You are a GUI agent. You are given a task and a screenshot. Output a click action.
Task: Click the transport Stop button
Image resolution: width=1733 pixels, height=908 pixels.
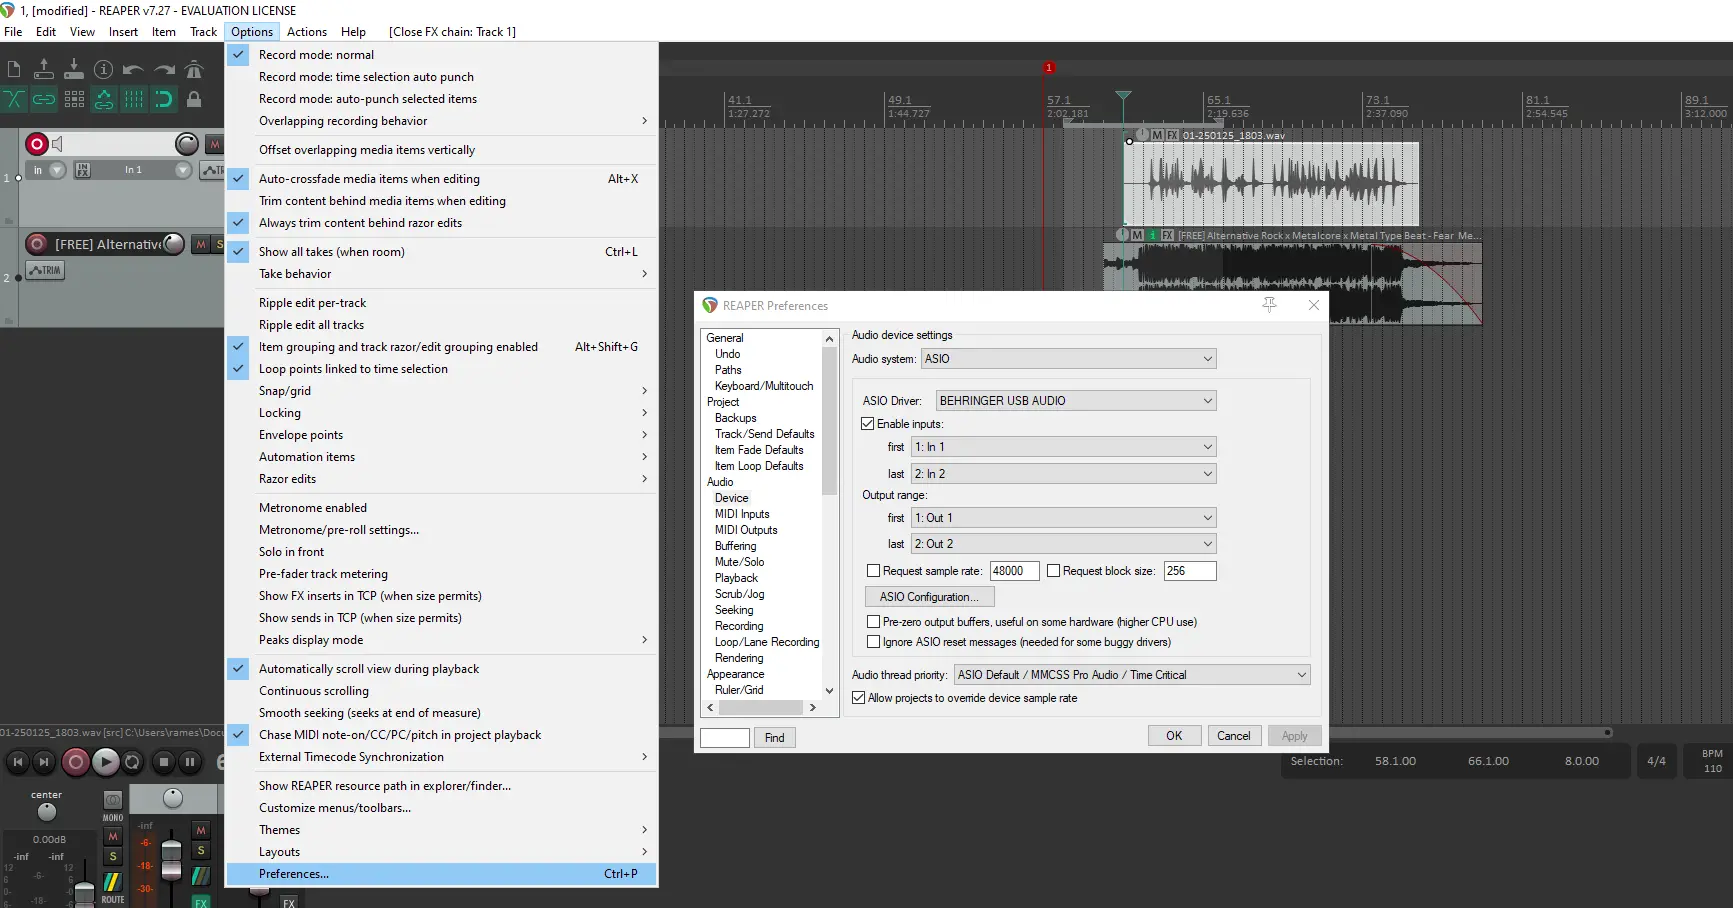click(164, 762)
